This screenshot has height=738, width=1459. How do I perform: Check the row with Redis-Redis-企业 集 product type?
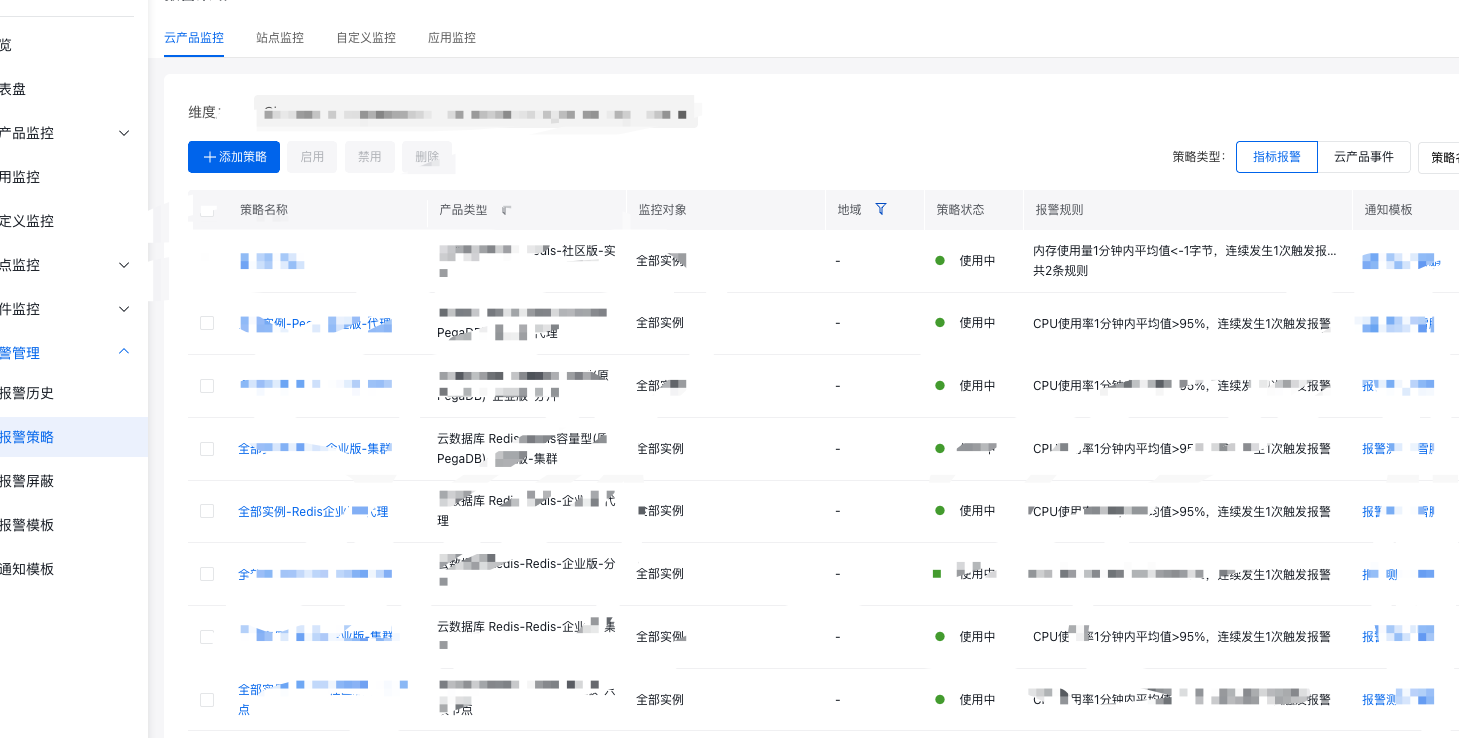click(207, 637)
